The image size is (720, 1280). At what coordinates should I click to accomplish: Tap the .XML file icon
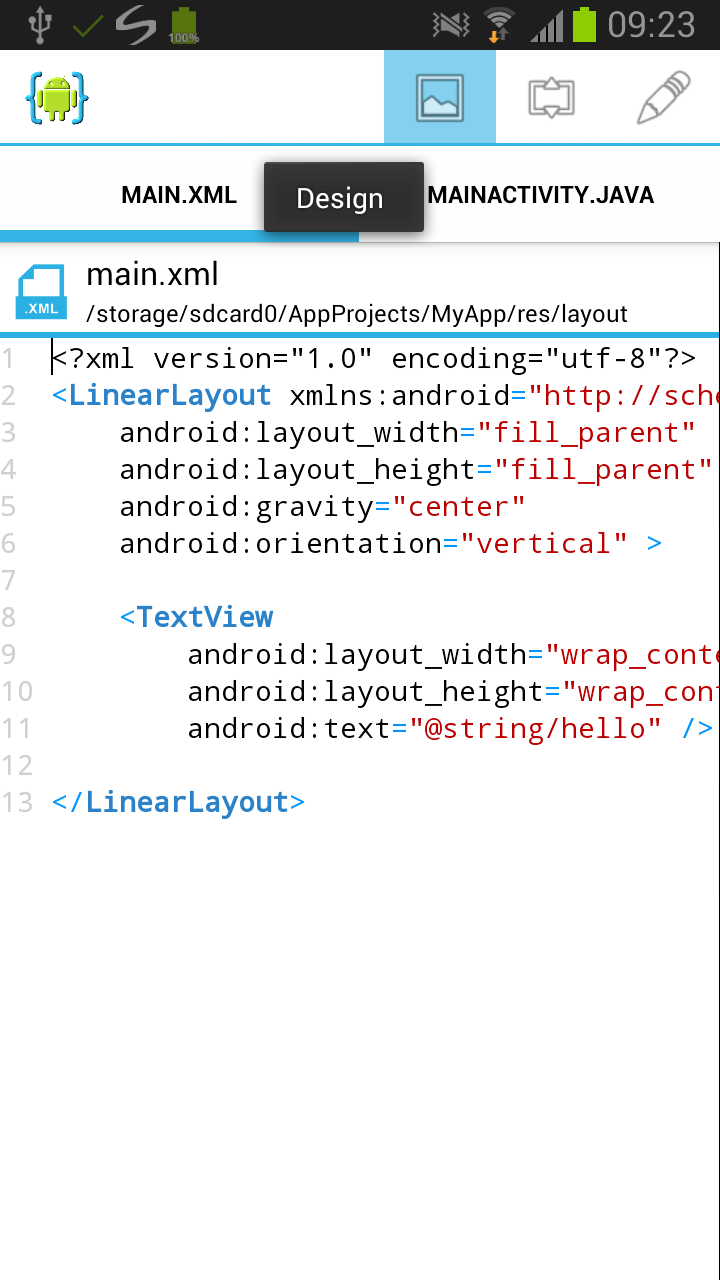point(41,292)
